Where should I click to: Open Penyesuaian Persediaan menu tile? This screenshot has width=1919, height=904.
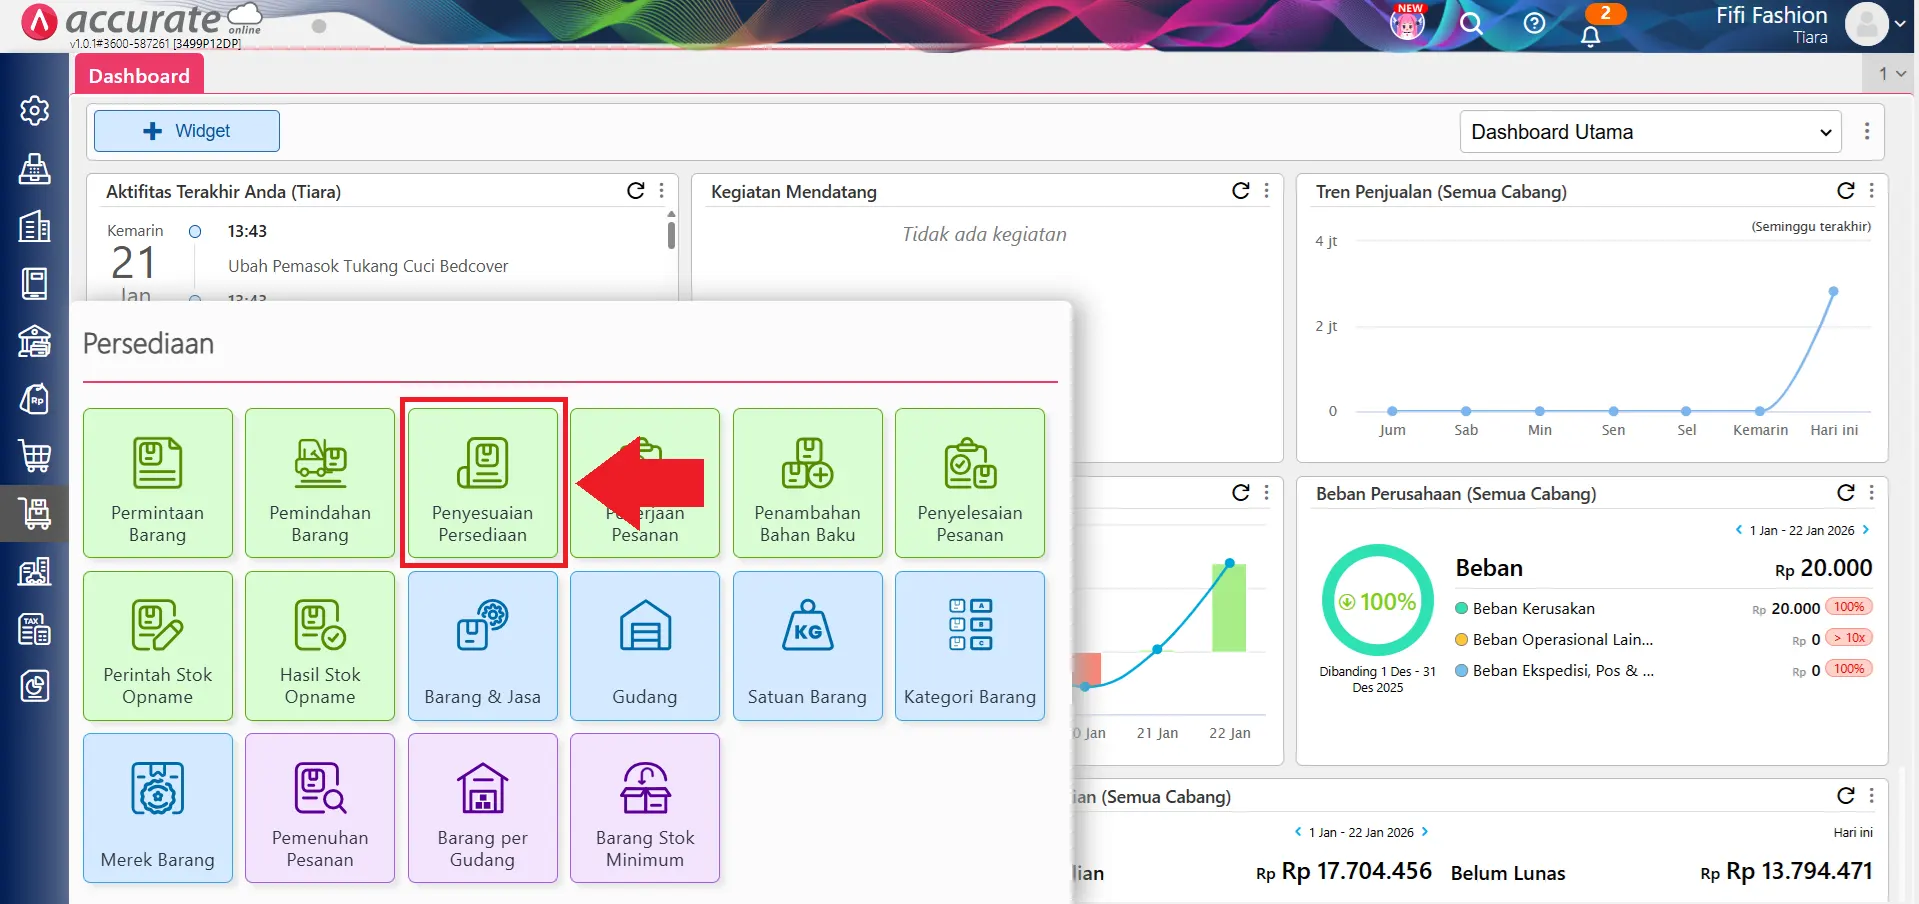[483, 483]
